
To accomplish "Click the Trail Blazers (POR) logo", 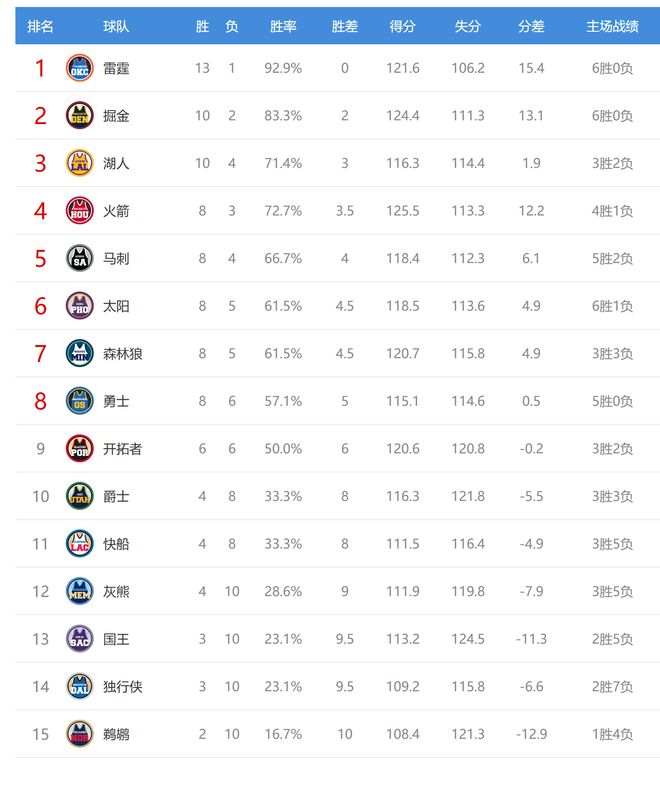I will tap(80, 449).
